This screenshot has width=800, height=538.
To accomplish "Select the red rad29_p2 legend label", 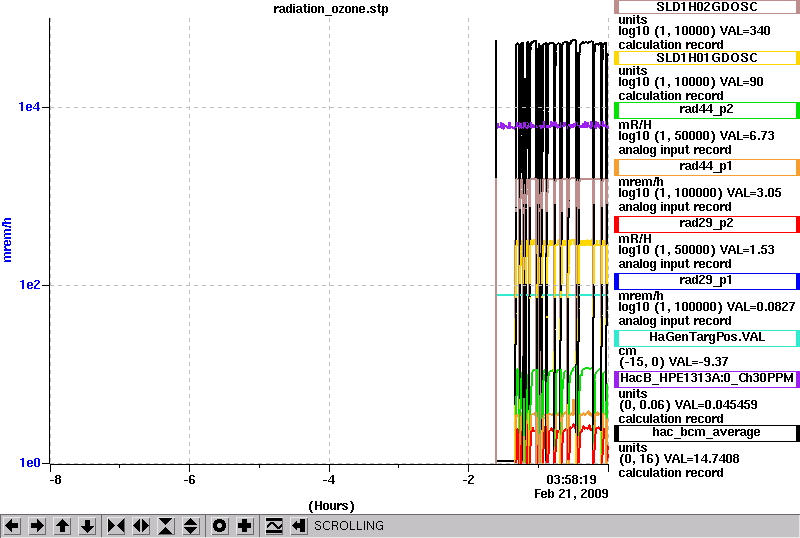I will coord(707,224).
